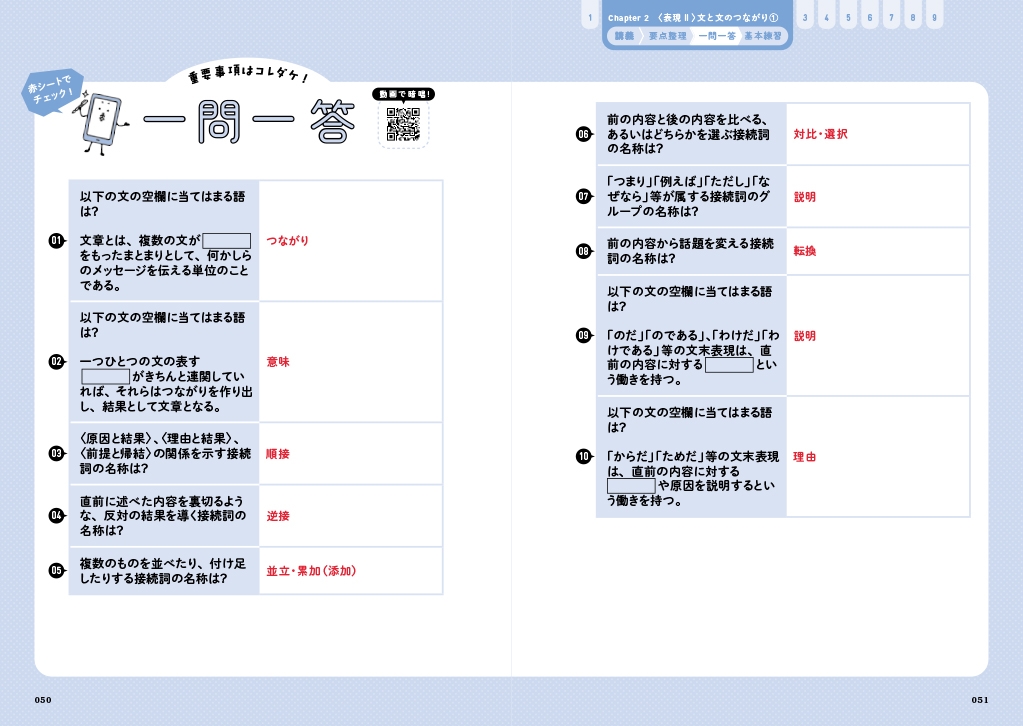Select question number badge 10
The width and height of the screenshot is (1023, 726).
[x=584, y=457]
